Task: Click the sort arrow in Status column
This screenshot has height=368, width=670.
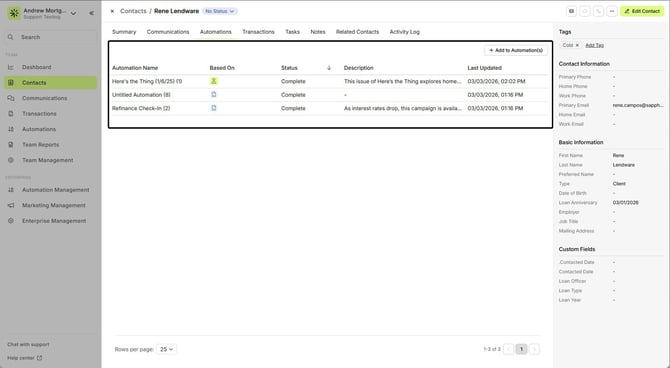Action: 329,68
